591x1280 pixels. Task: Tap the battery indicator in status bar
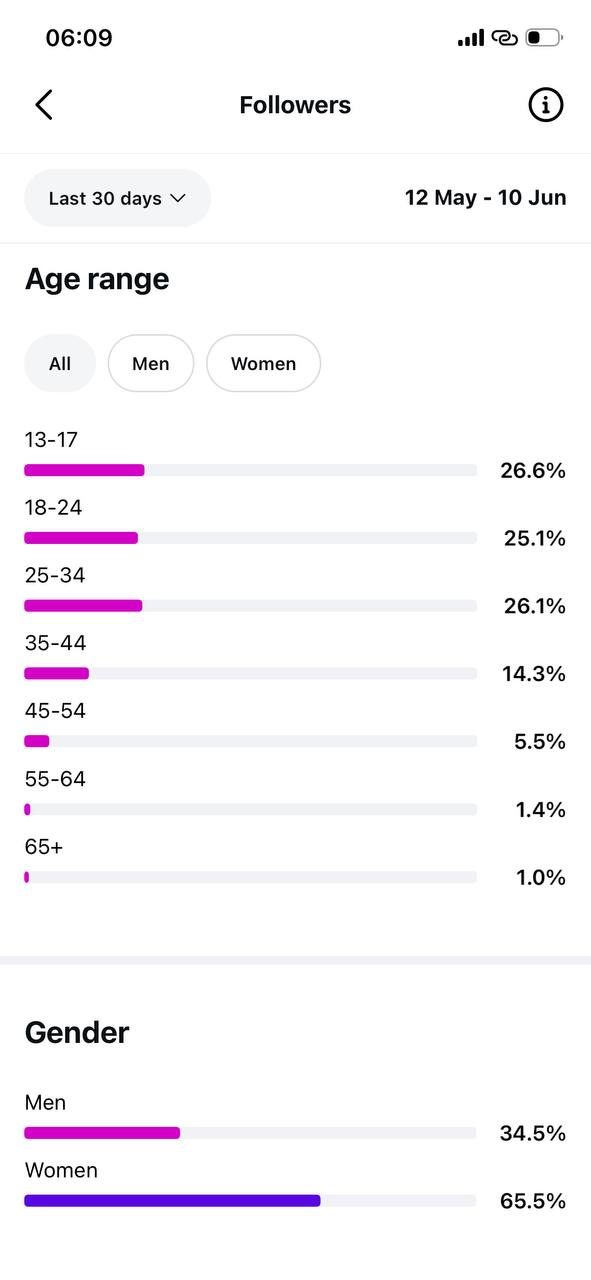544,38
